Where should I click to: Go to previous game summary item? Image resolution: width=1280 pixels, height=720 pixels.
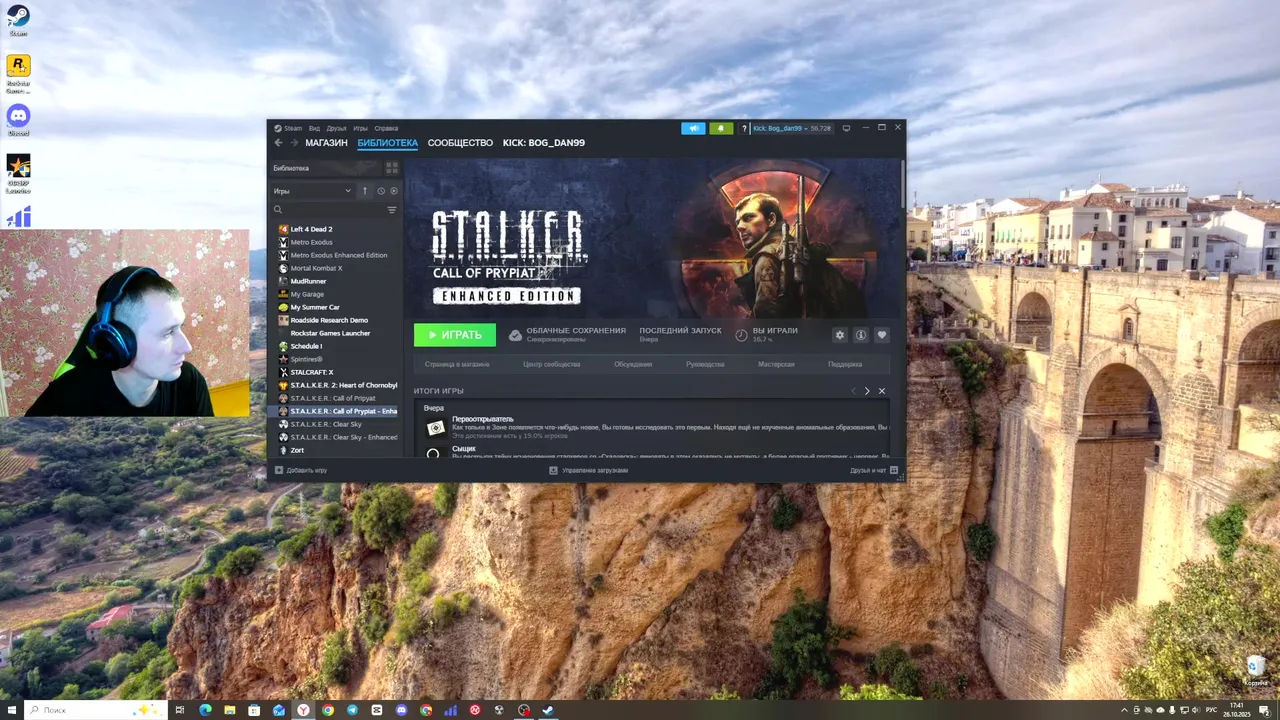click(x=853, y=391)
